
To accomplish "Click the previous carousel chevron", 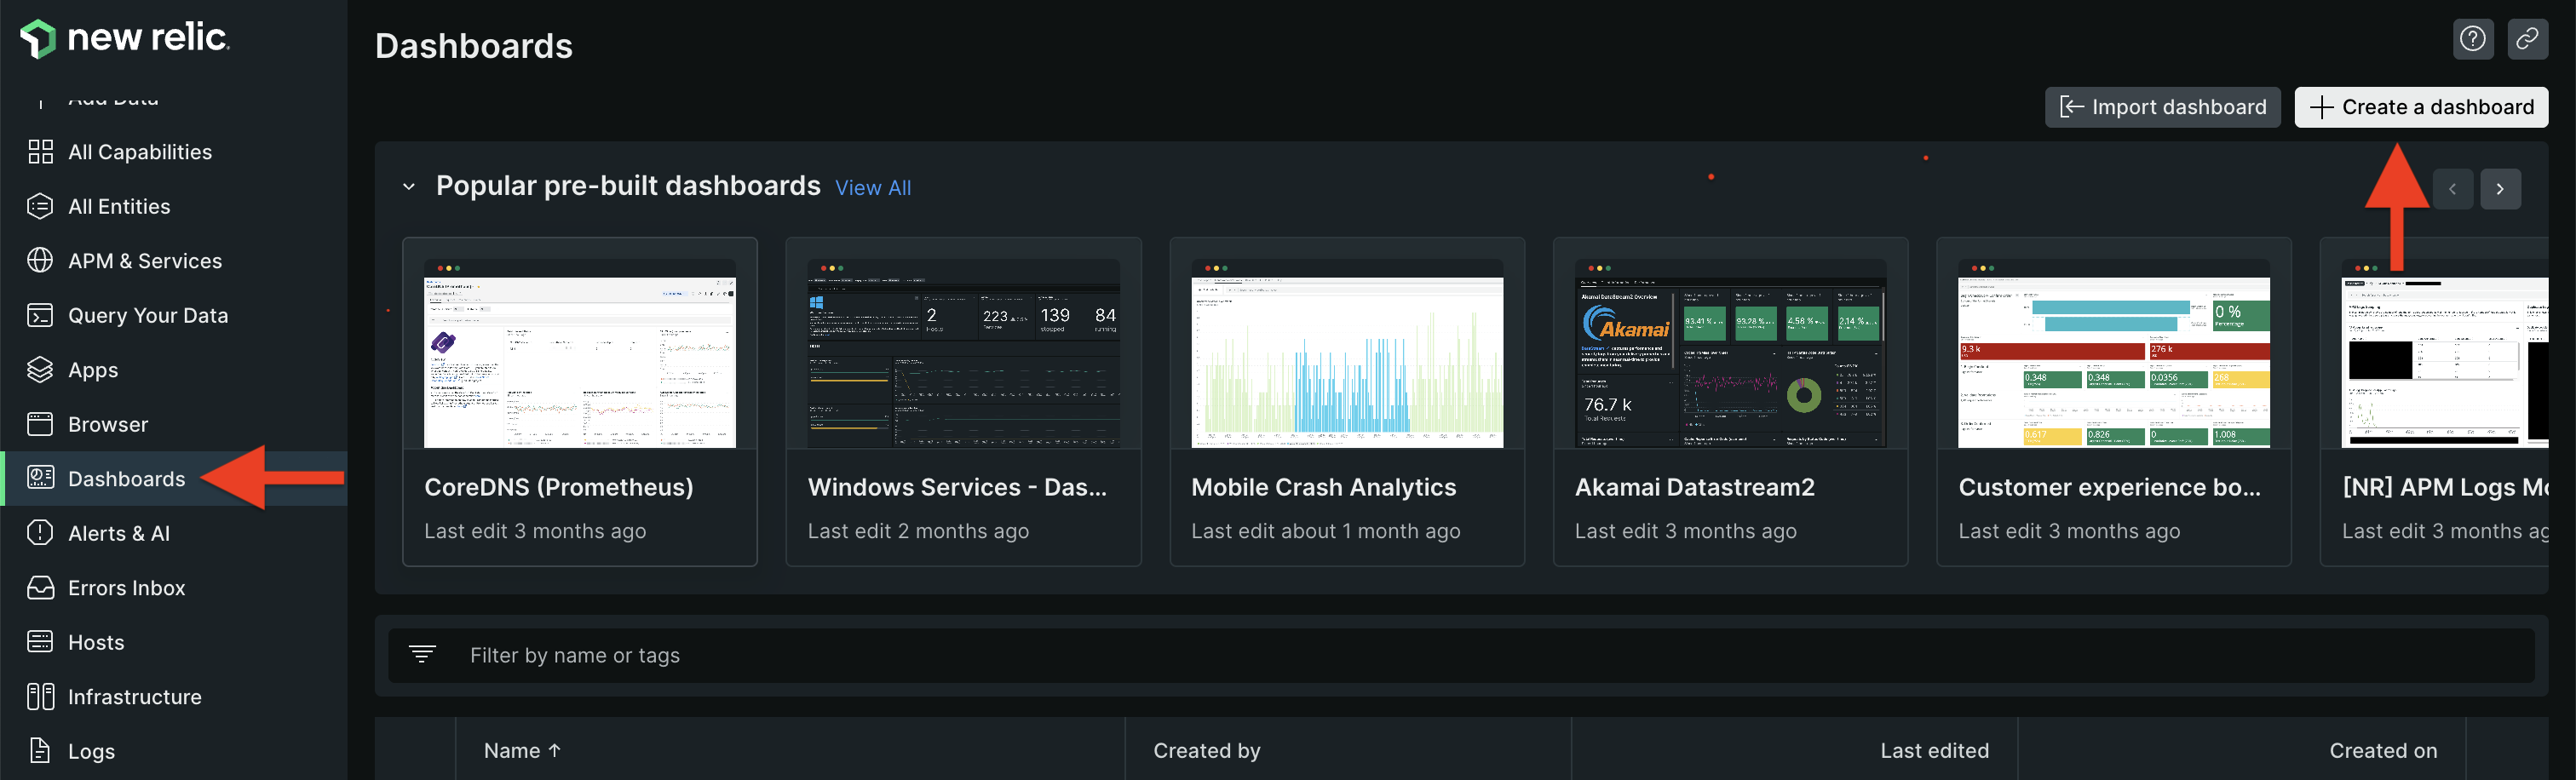I will [2452, 189].
